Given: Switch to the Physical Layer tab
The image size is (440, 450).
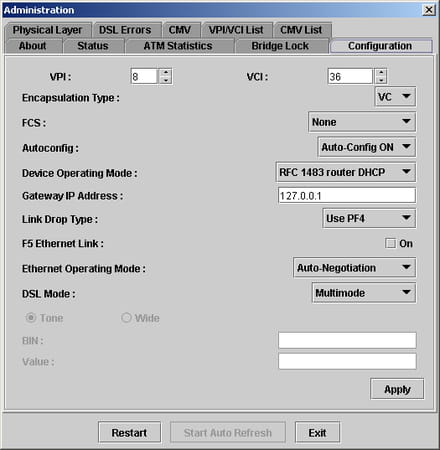Looking at the screenshot, I should click(x=48, y=30).
